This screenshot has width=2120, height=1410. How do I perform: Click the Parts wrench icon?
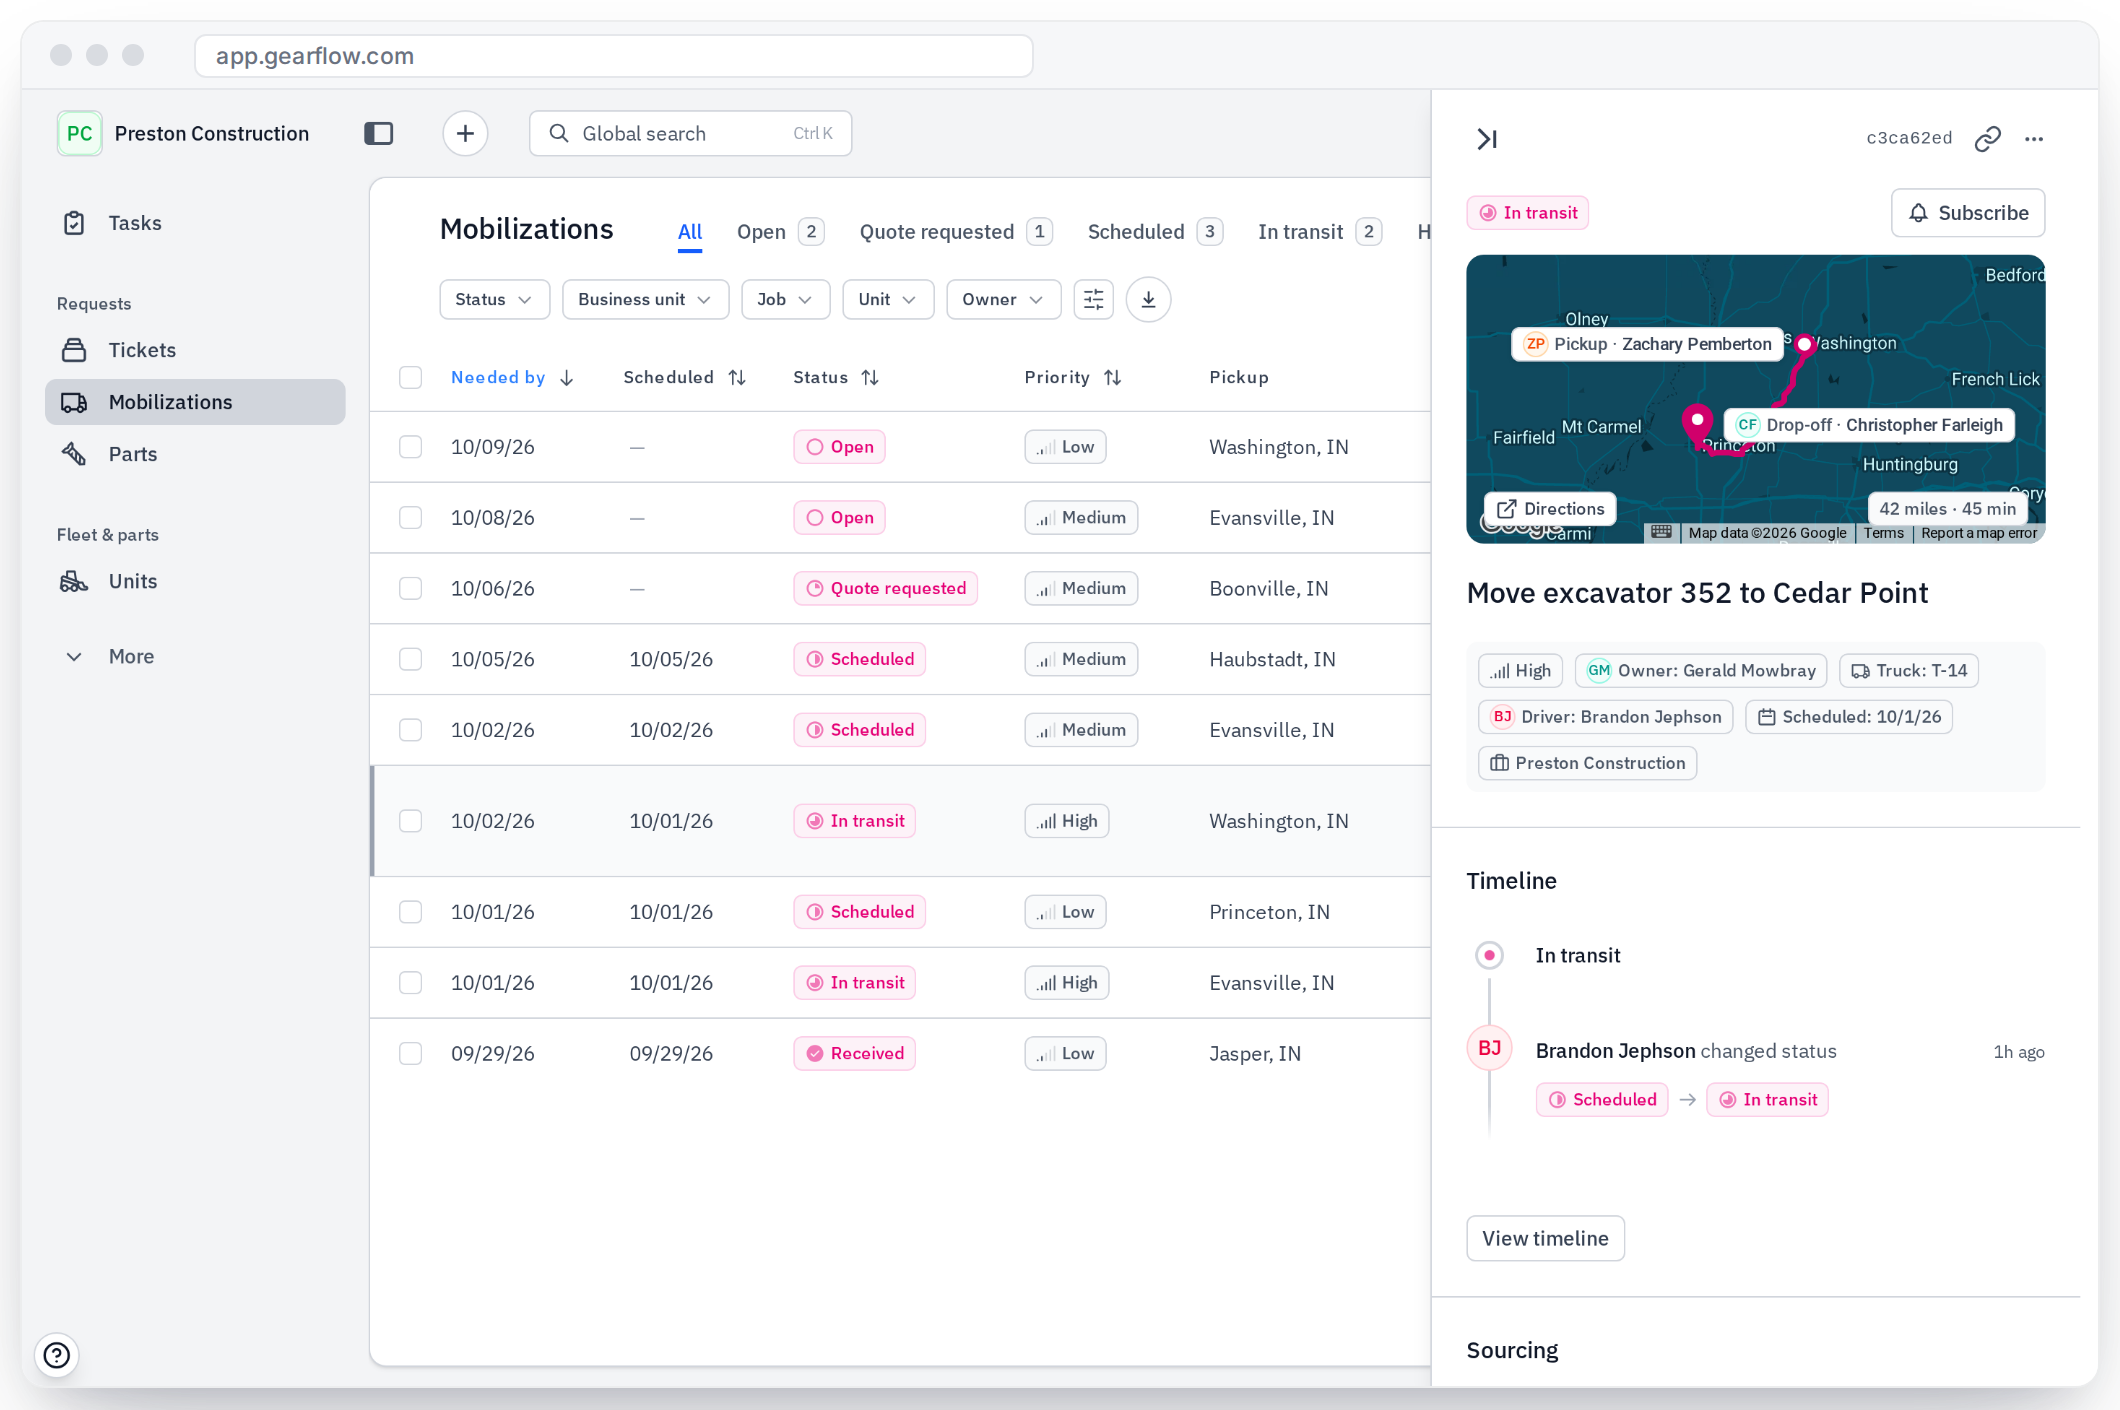74,454
